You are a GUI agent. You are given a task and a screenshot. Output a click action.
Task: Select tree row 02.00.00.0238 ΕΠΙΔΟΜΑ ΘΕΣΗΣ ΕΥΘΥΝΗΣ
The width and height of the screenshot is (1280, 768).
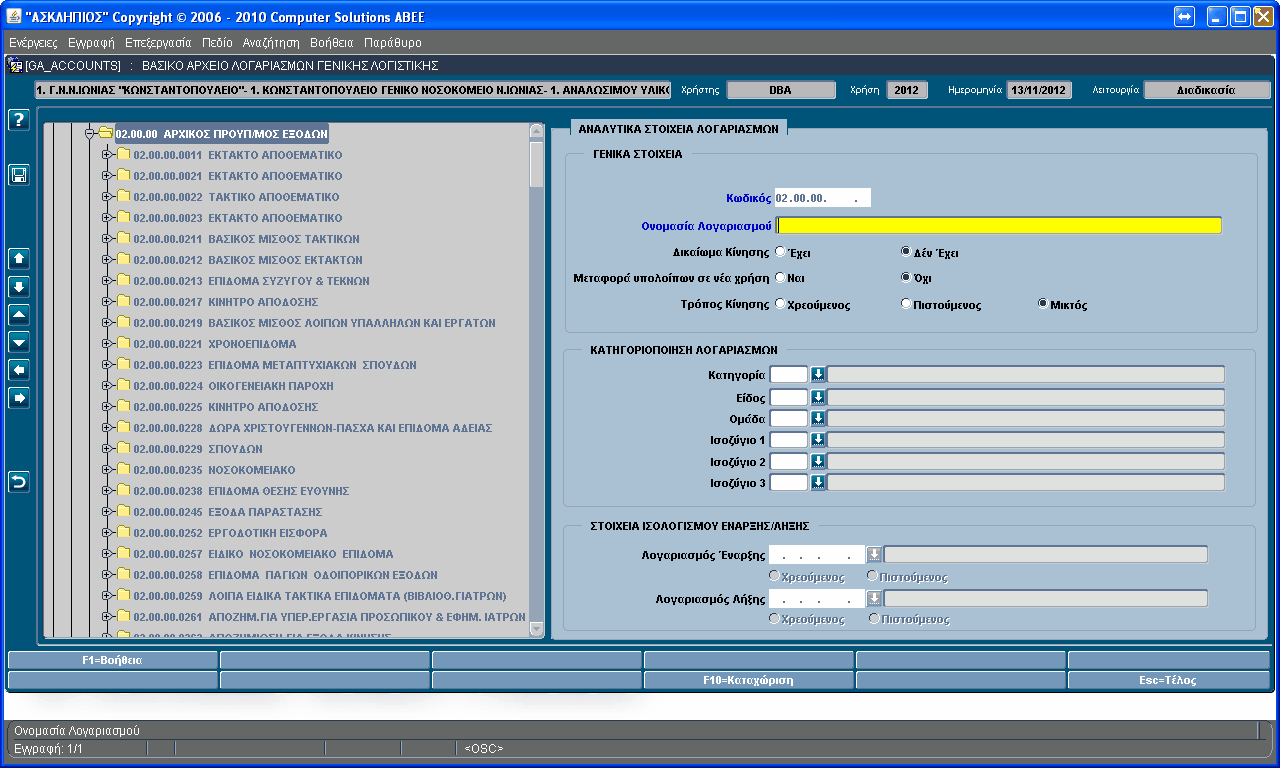241,491
